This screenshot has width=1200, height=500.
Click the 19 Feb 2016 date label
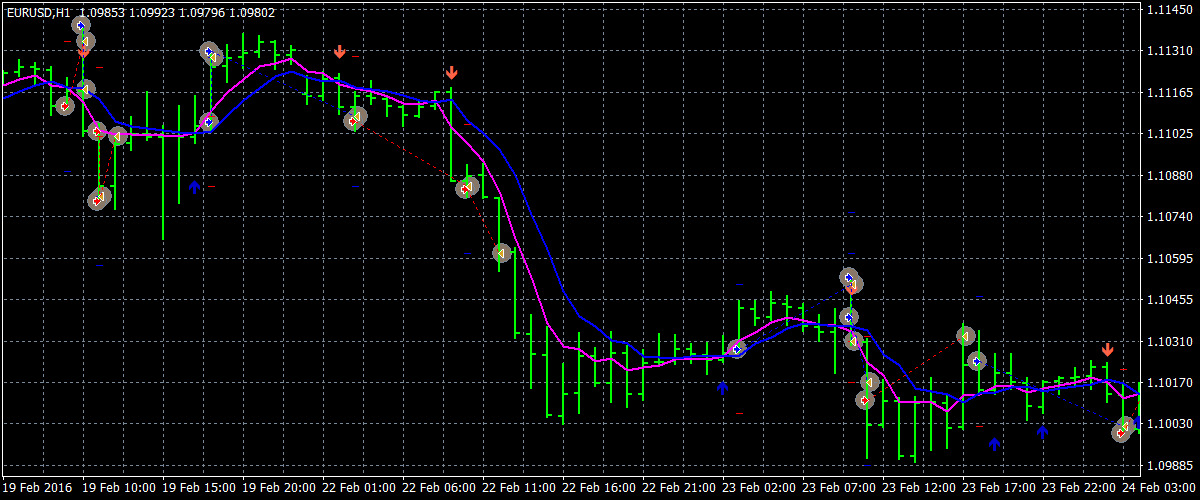[x=38, y=488]
